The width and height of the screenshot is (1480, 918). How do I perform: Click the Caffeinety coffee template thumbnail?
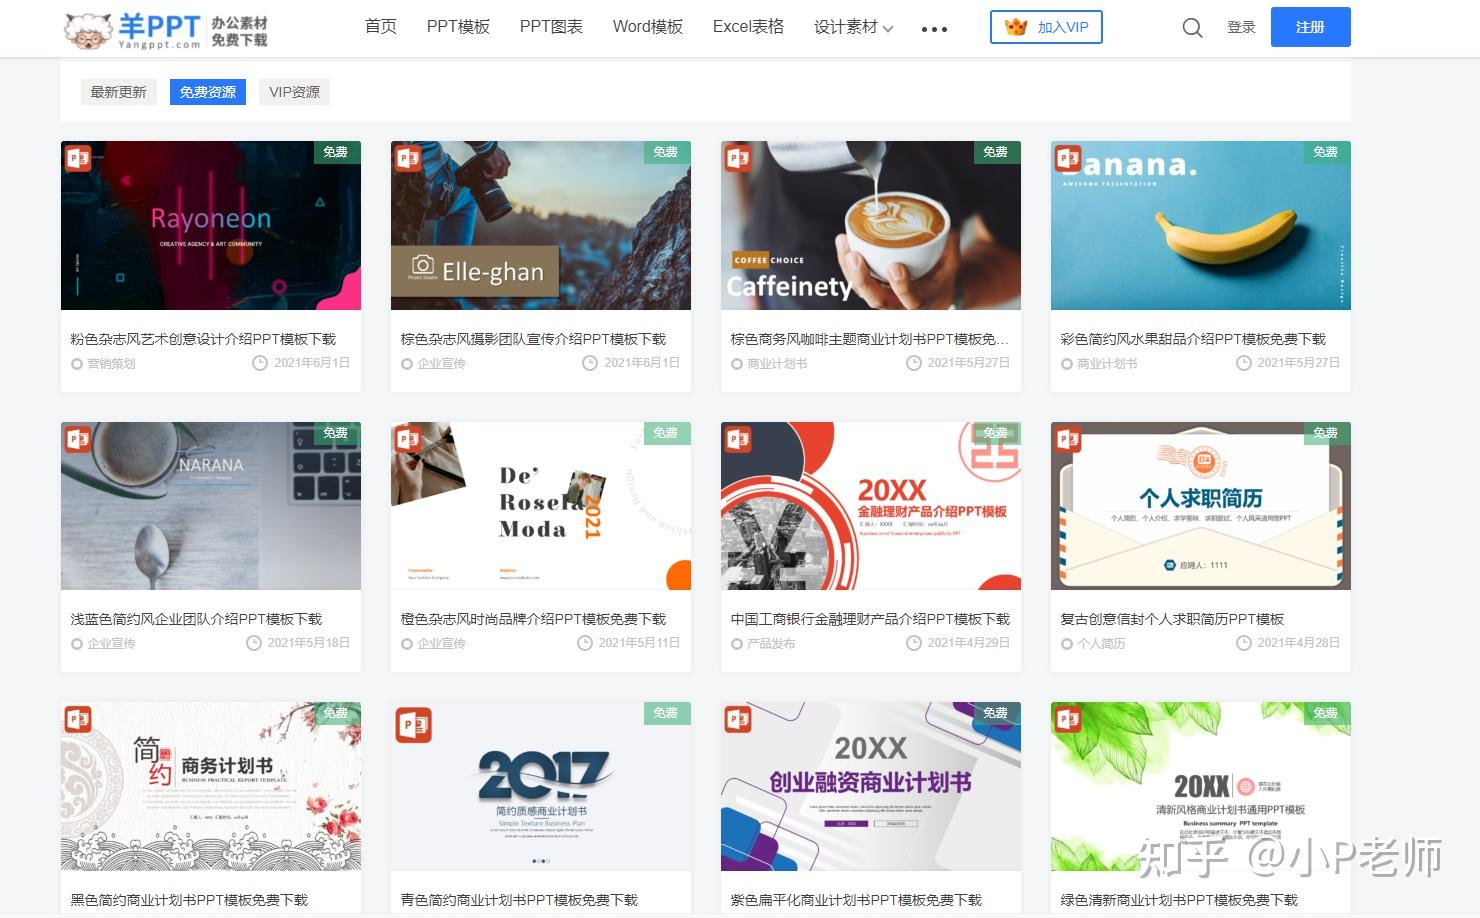pyautogui.click(x=870, y=225)
